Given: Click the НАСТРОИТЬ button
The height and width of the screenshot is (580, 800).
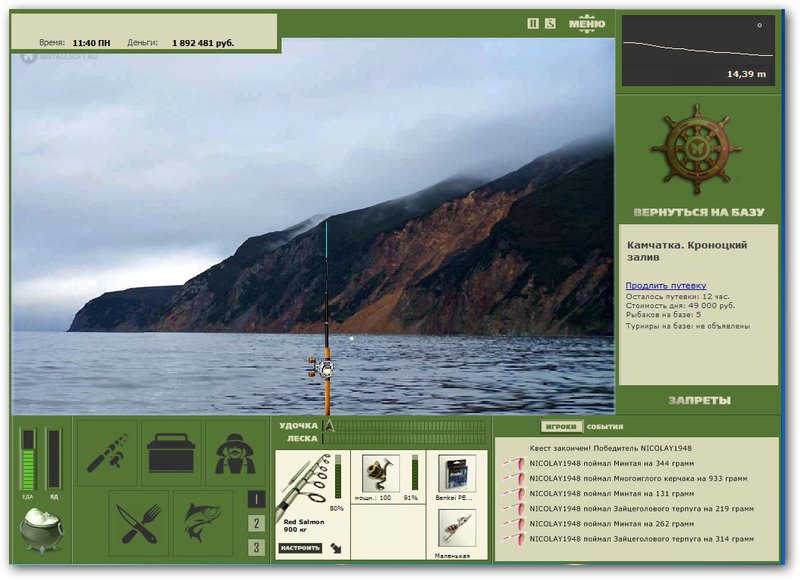Looking at the screenshot, I should pos(300,548).
